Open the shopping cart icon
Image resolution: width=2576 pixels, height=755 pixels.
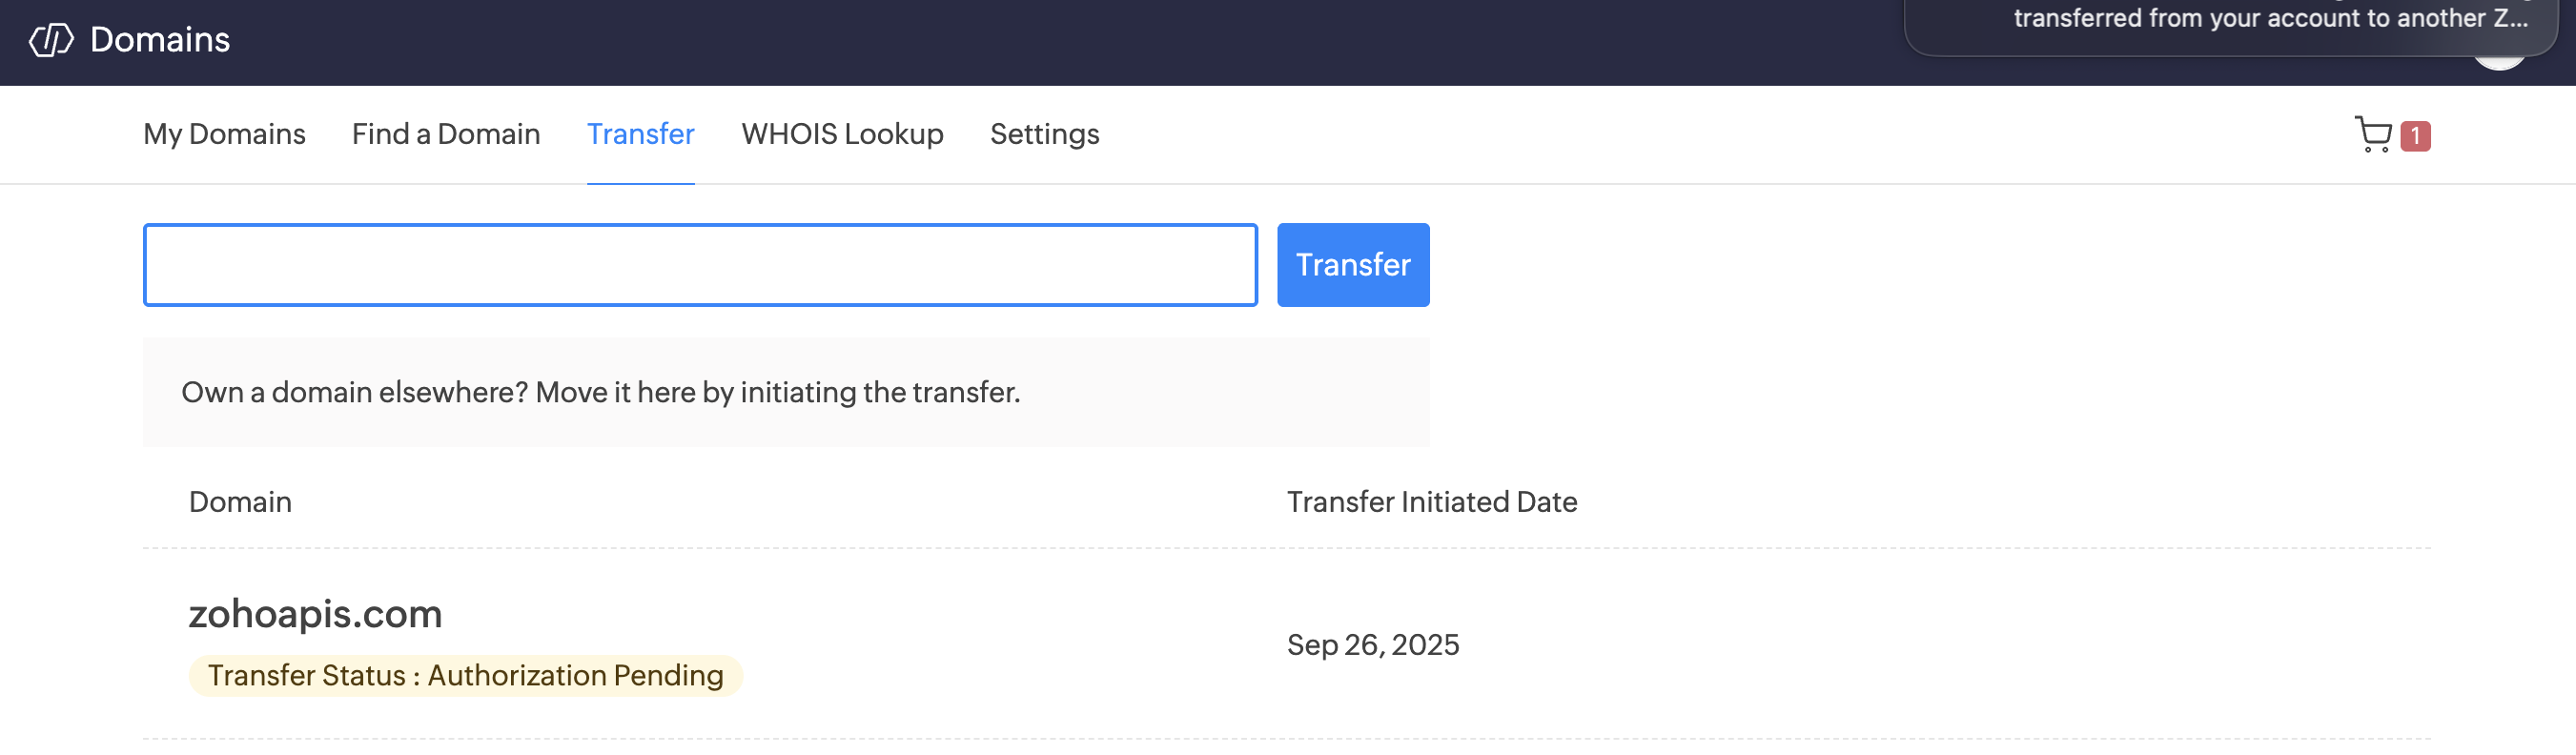tap(2372, 134)
